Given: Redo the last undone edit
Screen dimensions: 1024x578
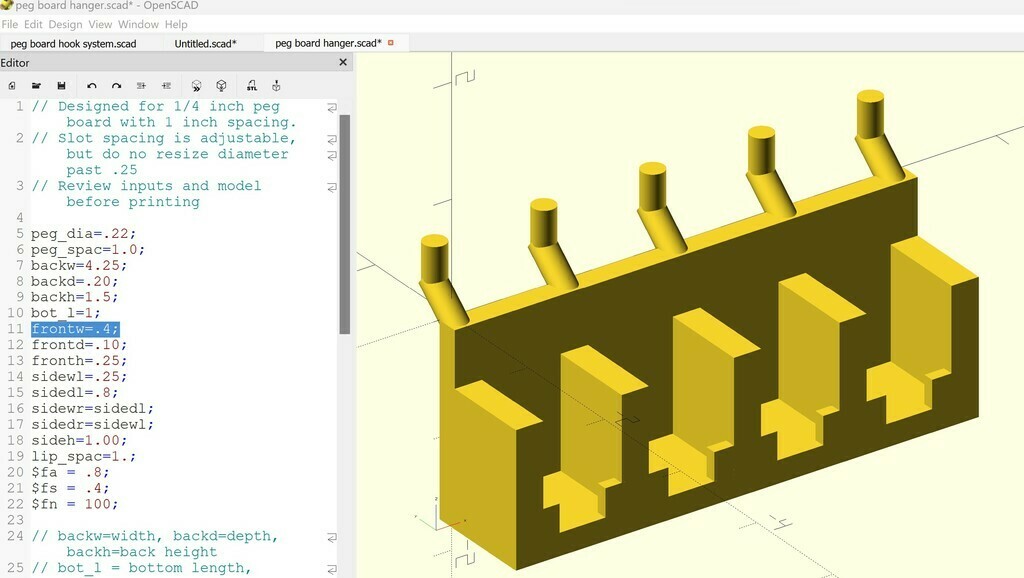Looking at the screenshot, I should [116, 86].
